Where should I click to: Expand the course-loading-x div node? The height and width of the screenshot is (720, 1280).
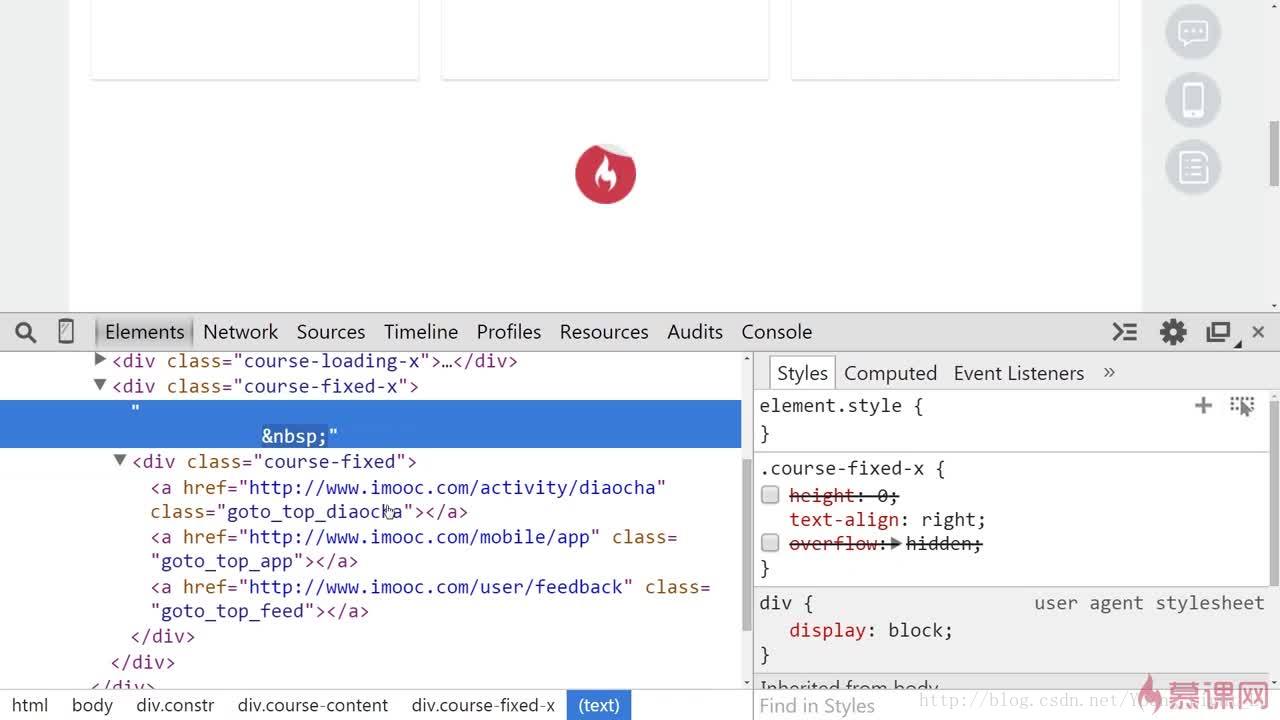point(100,360)
